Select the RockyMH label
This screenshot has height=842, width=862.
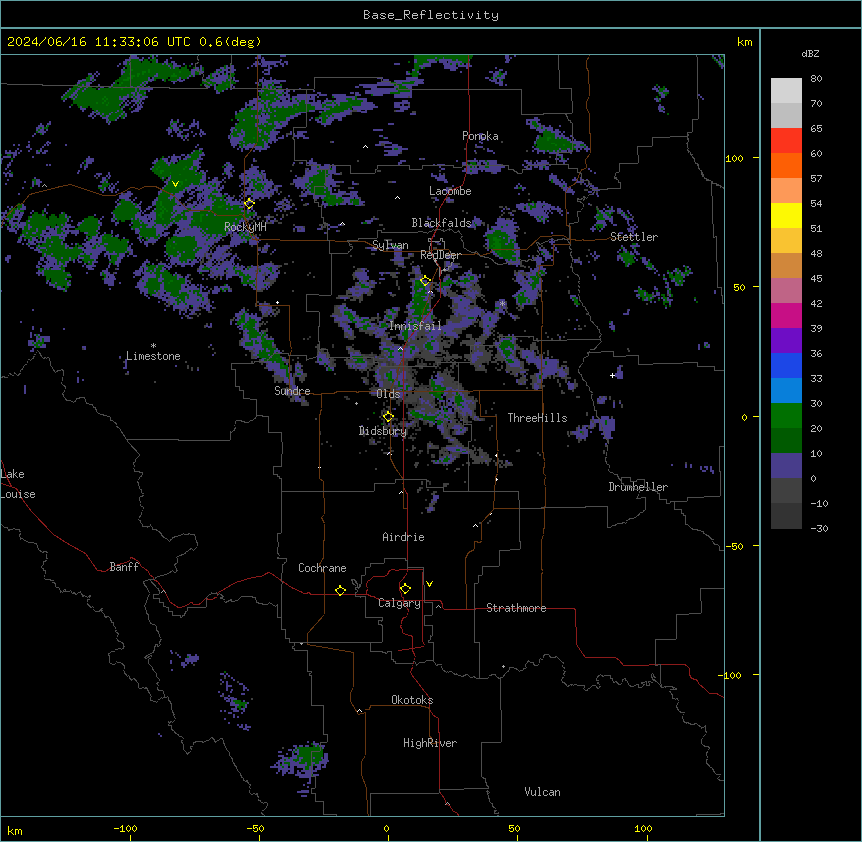tap(245, 227)
